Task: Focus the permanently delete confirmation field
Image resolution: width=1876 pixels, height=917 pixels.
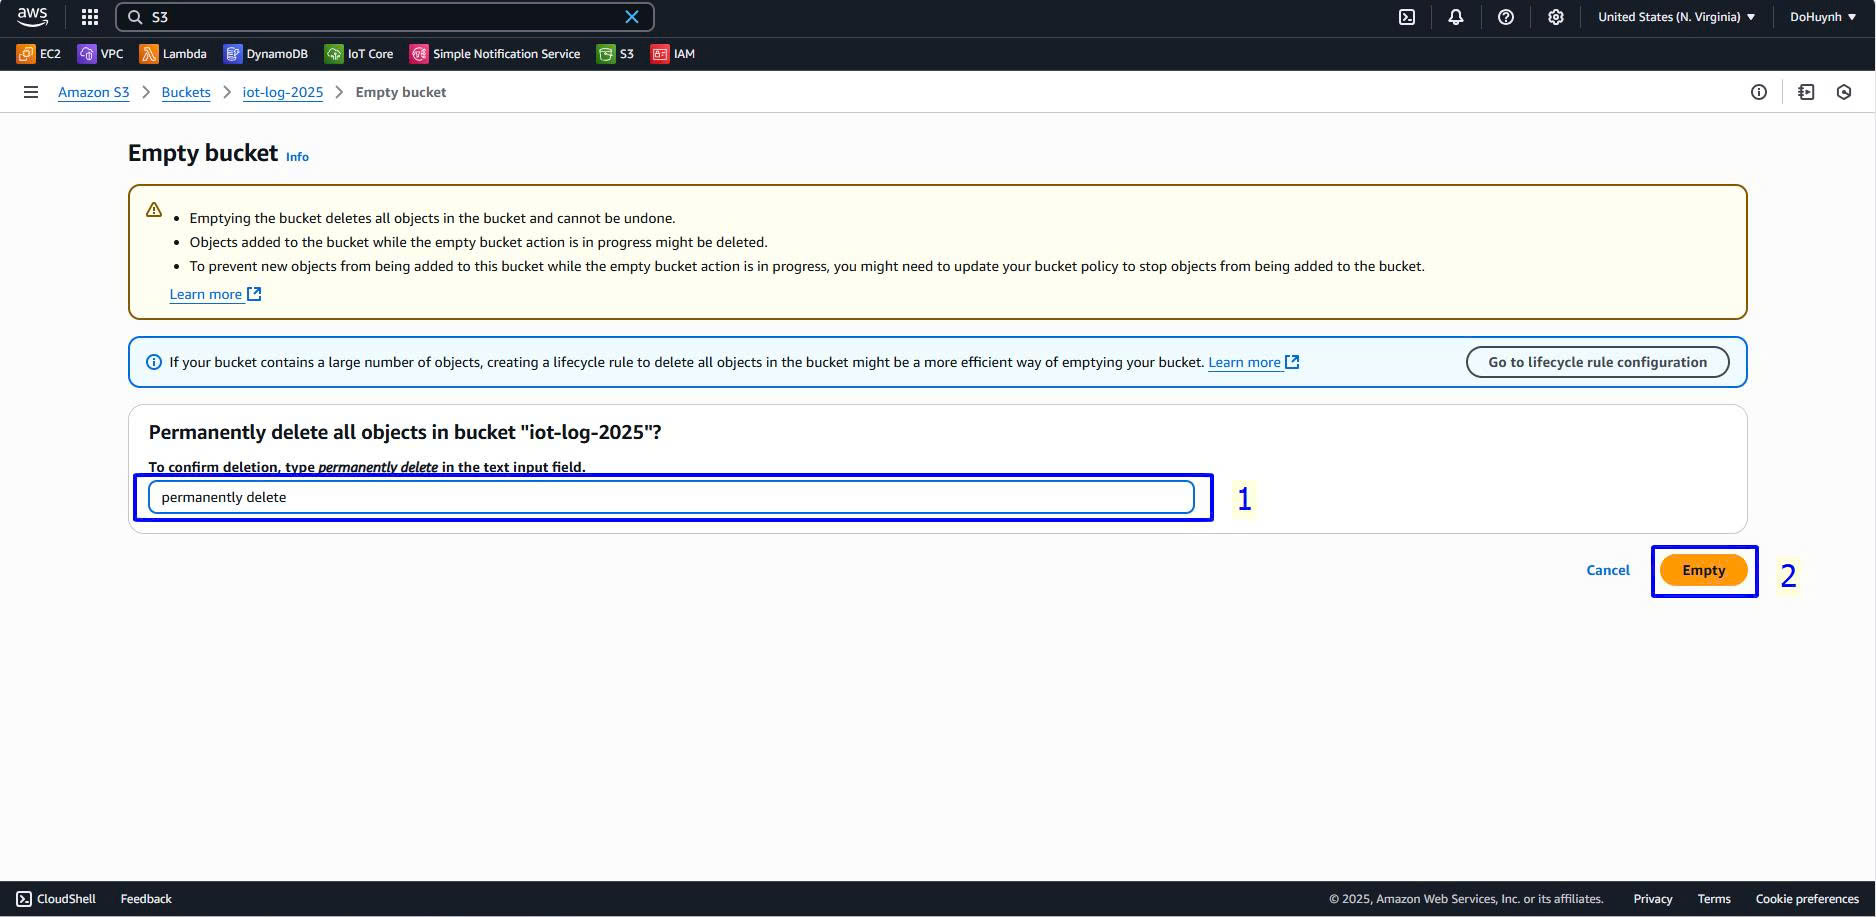Action: pyautogui.click(x=670, y=497)
